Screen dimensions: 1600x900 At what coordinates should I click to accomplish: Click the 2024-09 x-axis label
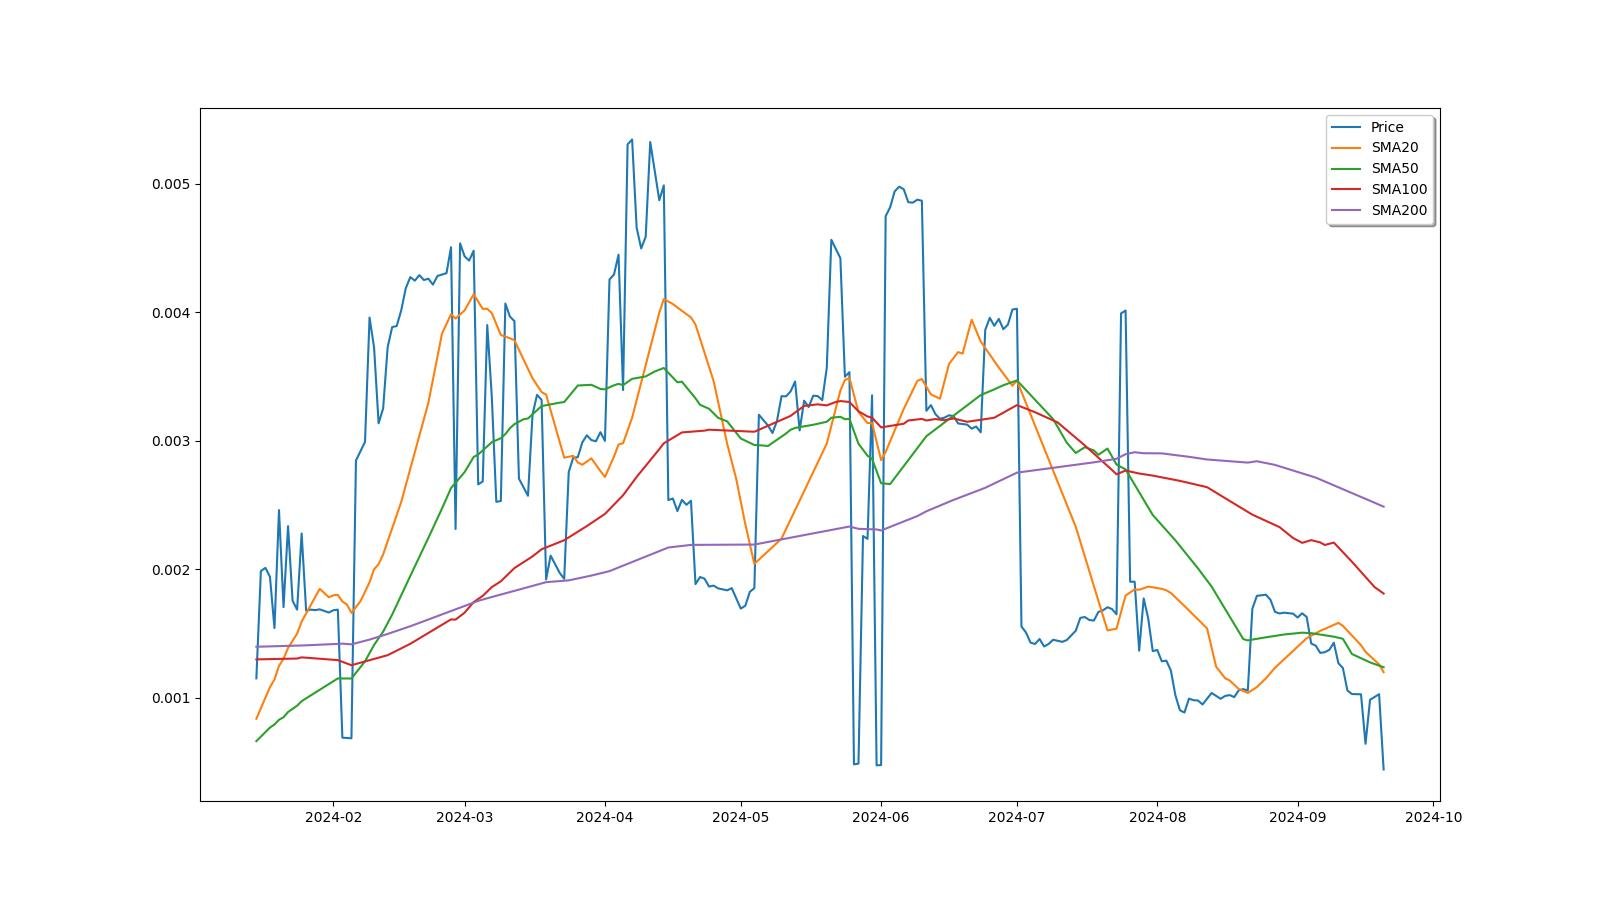click(x=1298, y=817)
